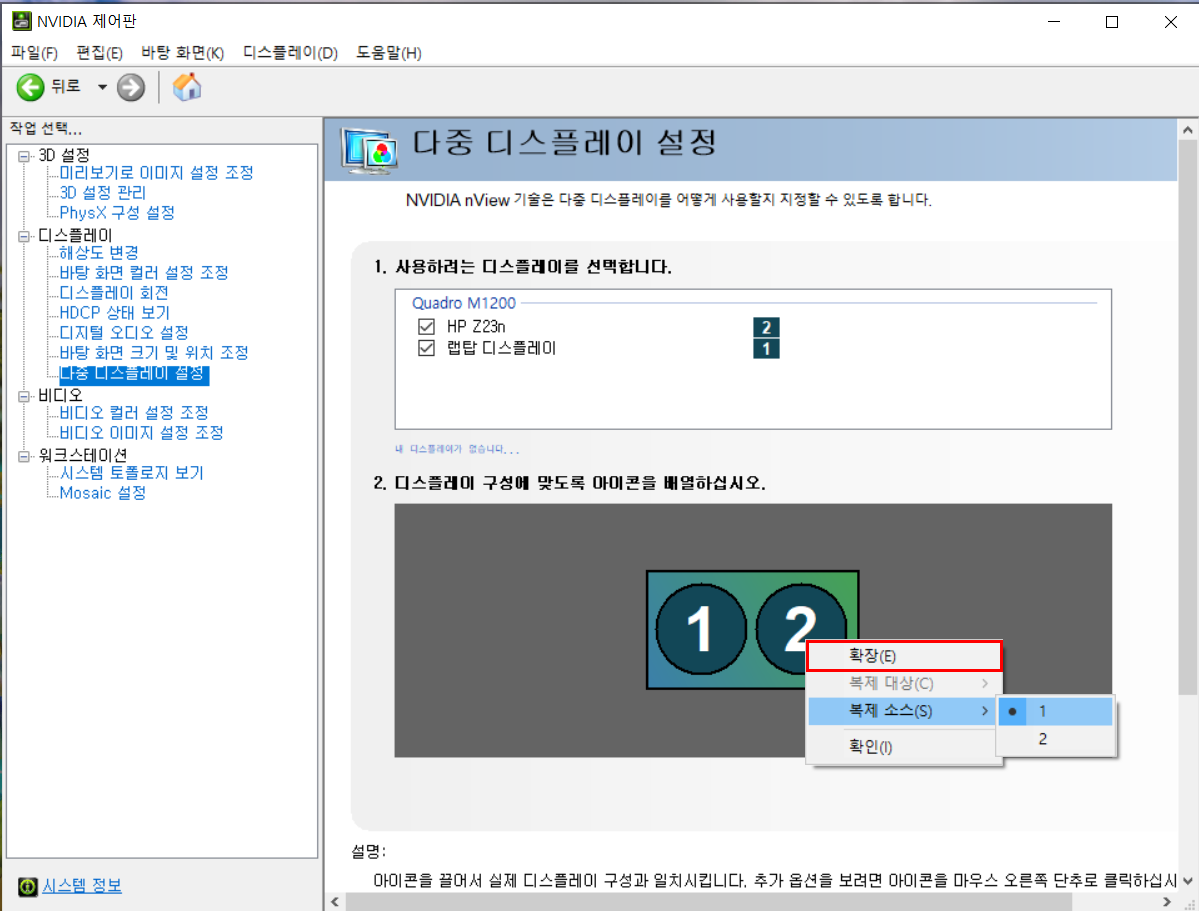Viewport: 1199px width, 911px height.
Task: Minimize the NVIDIA 제어판 window
Action: coord(1054,22)
